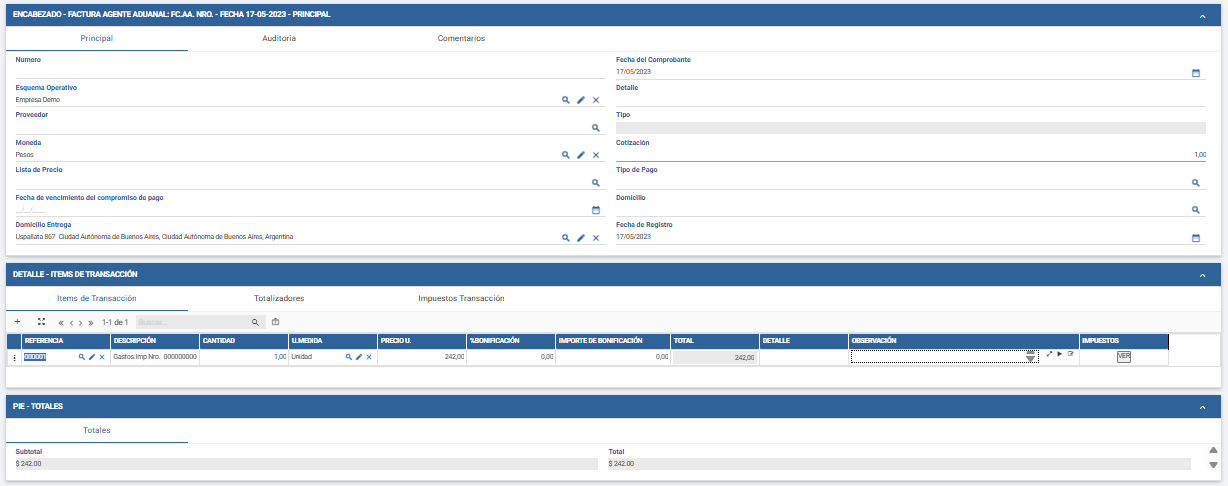Sort by REFERENCIA column header
This screenshot has height=486, width=1228.
tap(65, 341)
